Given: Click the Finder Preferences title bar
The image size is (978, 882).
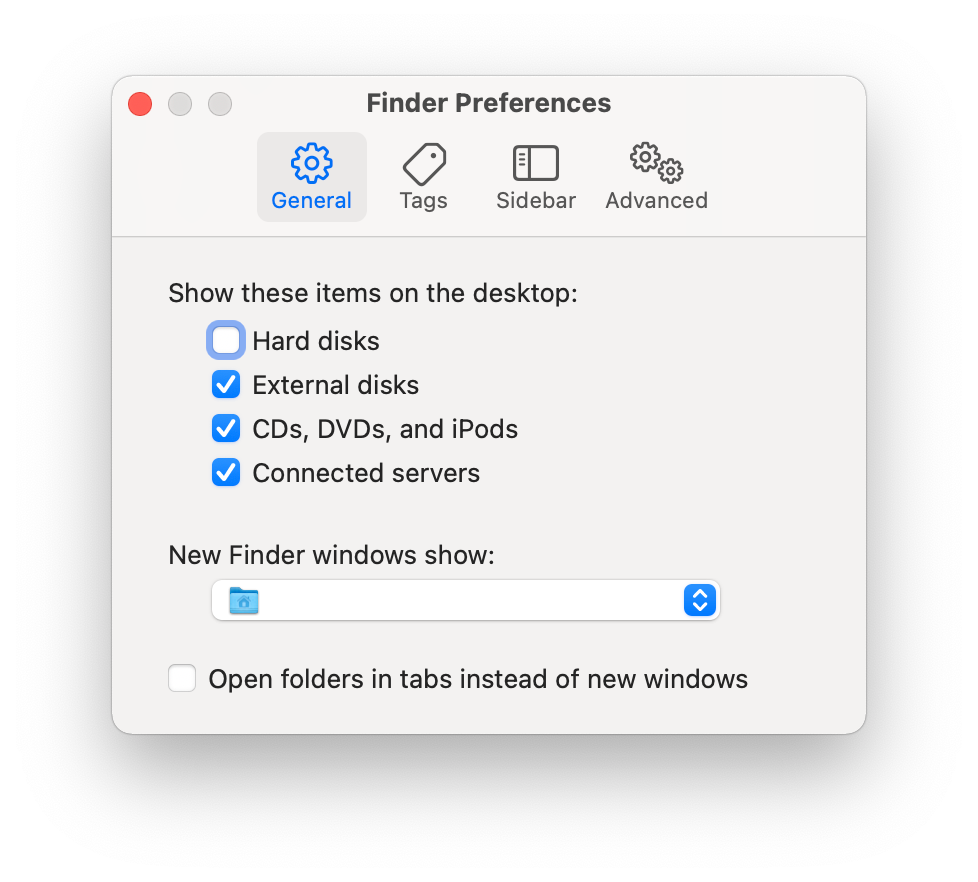Looking at the screenshot, I should [x=489, y=103].
